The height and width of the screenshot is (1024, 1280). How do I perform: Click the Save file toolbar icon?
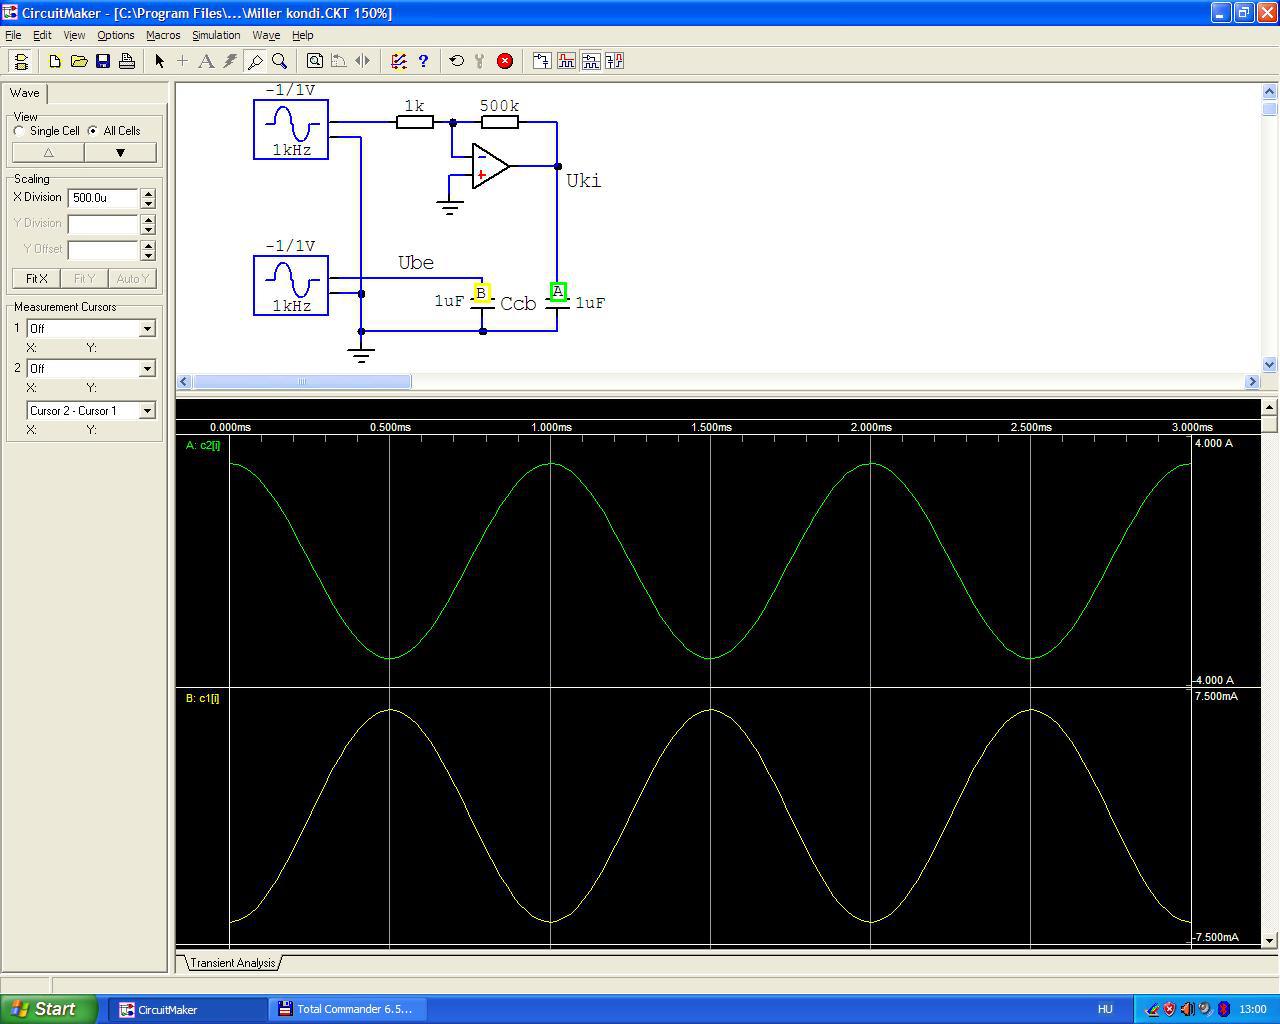103,61
